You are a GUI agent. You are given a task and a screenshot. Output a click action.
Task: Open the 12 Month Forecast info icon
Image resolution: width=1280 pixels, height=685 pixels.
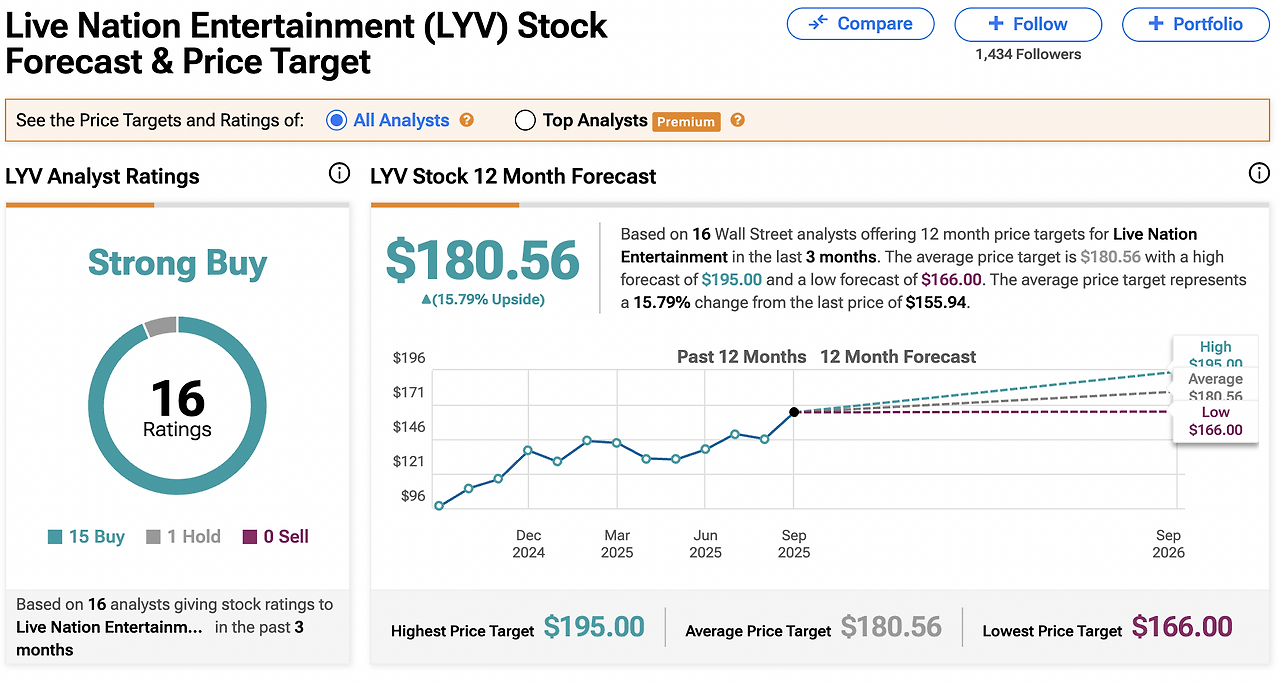pyautogui.click(x=1259, y=174)
